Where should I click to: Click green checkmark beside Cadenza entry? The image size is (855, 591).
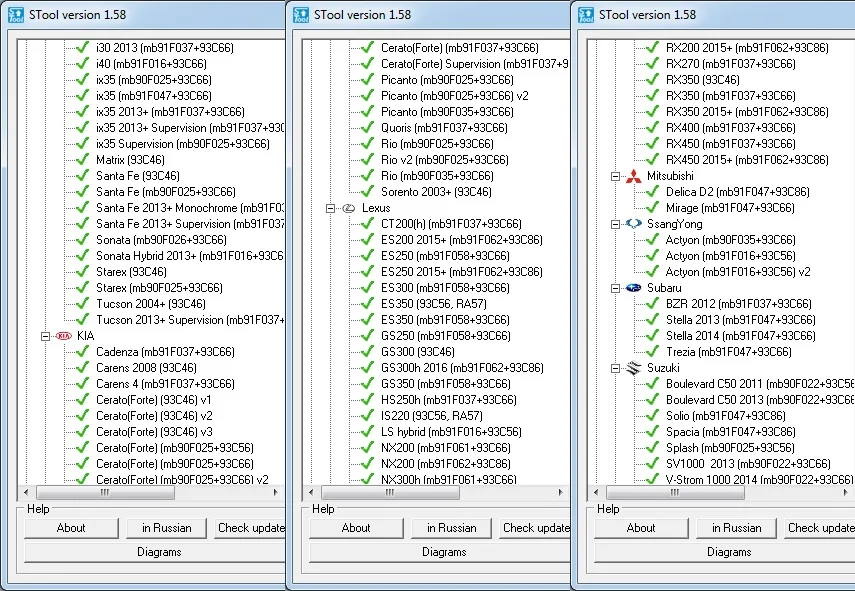pyautogui.click(x=83, y=352)
